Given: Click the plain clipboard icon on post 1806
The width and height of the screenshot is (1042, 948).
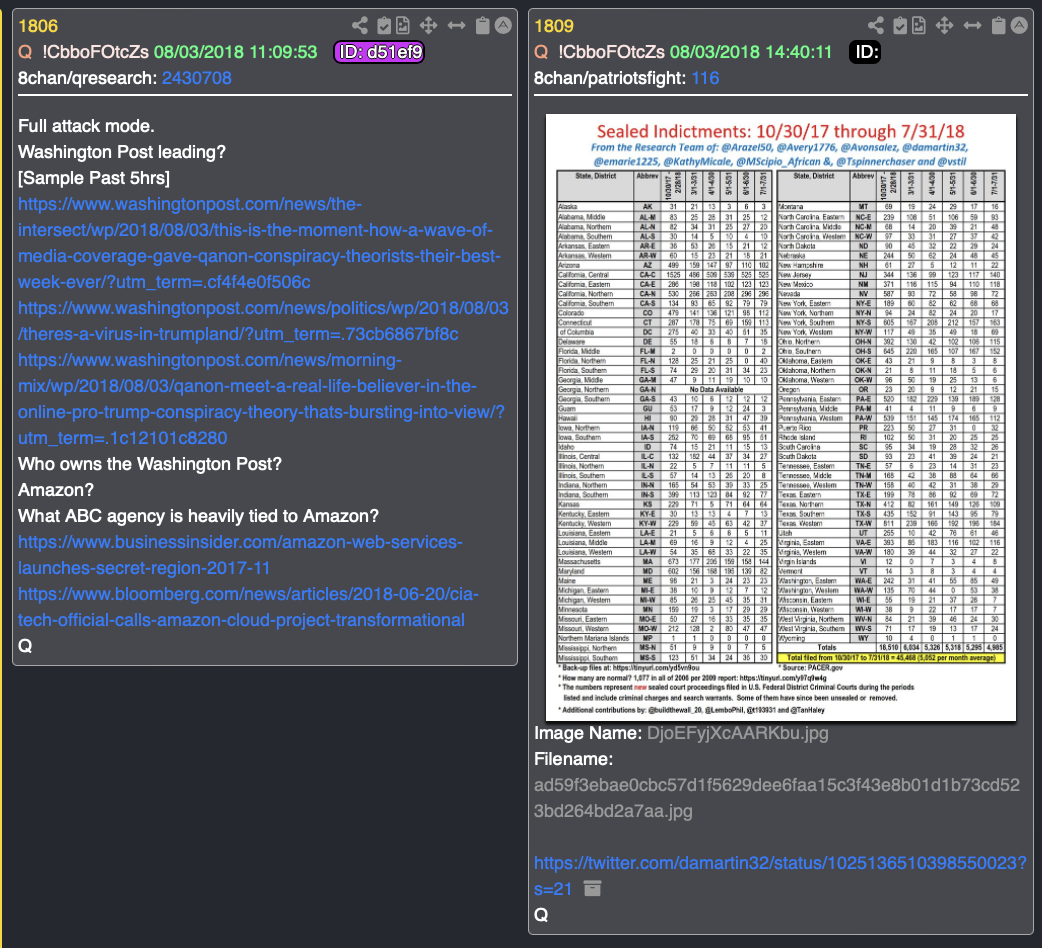Looking at the screenshot, I should (x=483, y=26).
